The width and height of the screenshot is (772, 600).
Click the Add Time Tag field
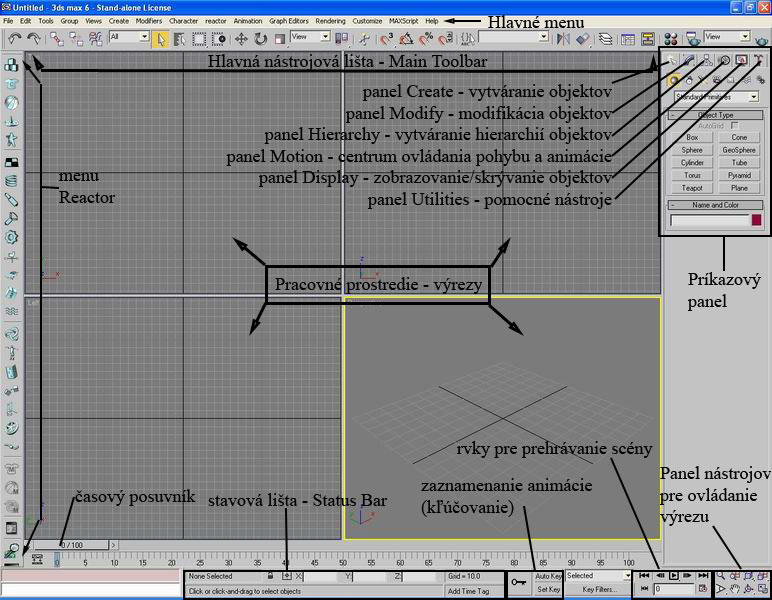473,591
